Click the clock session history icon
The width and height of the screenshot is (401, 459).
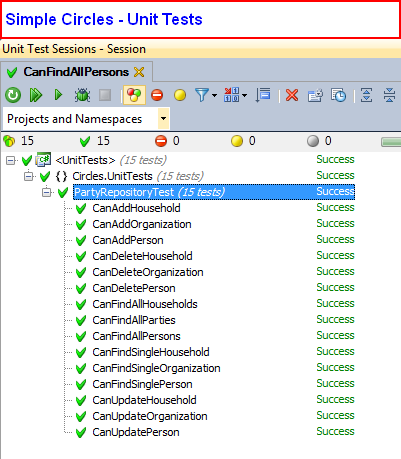[x=338, y=95]
